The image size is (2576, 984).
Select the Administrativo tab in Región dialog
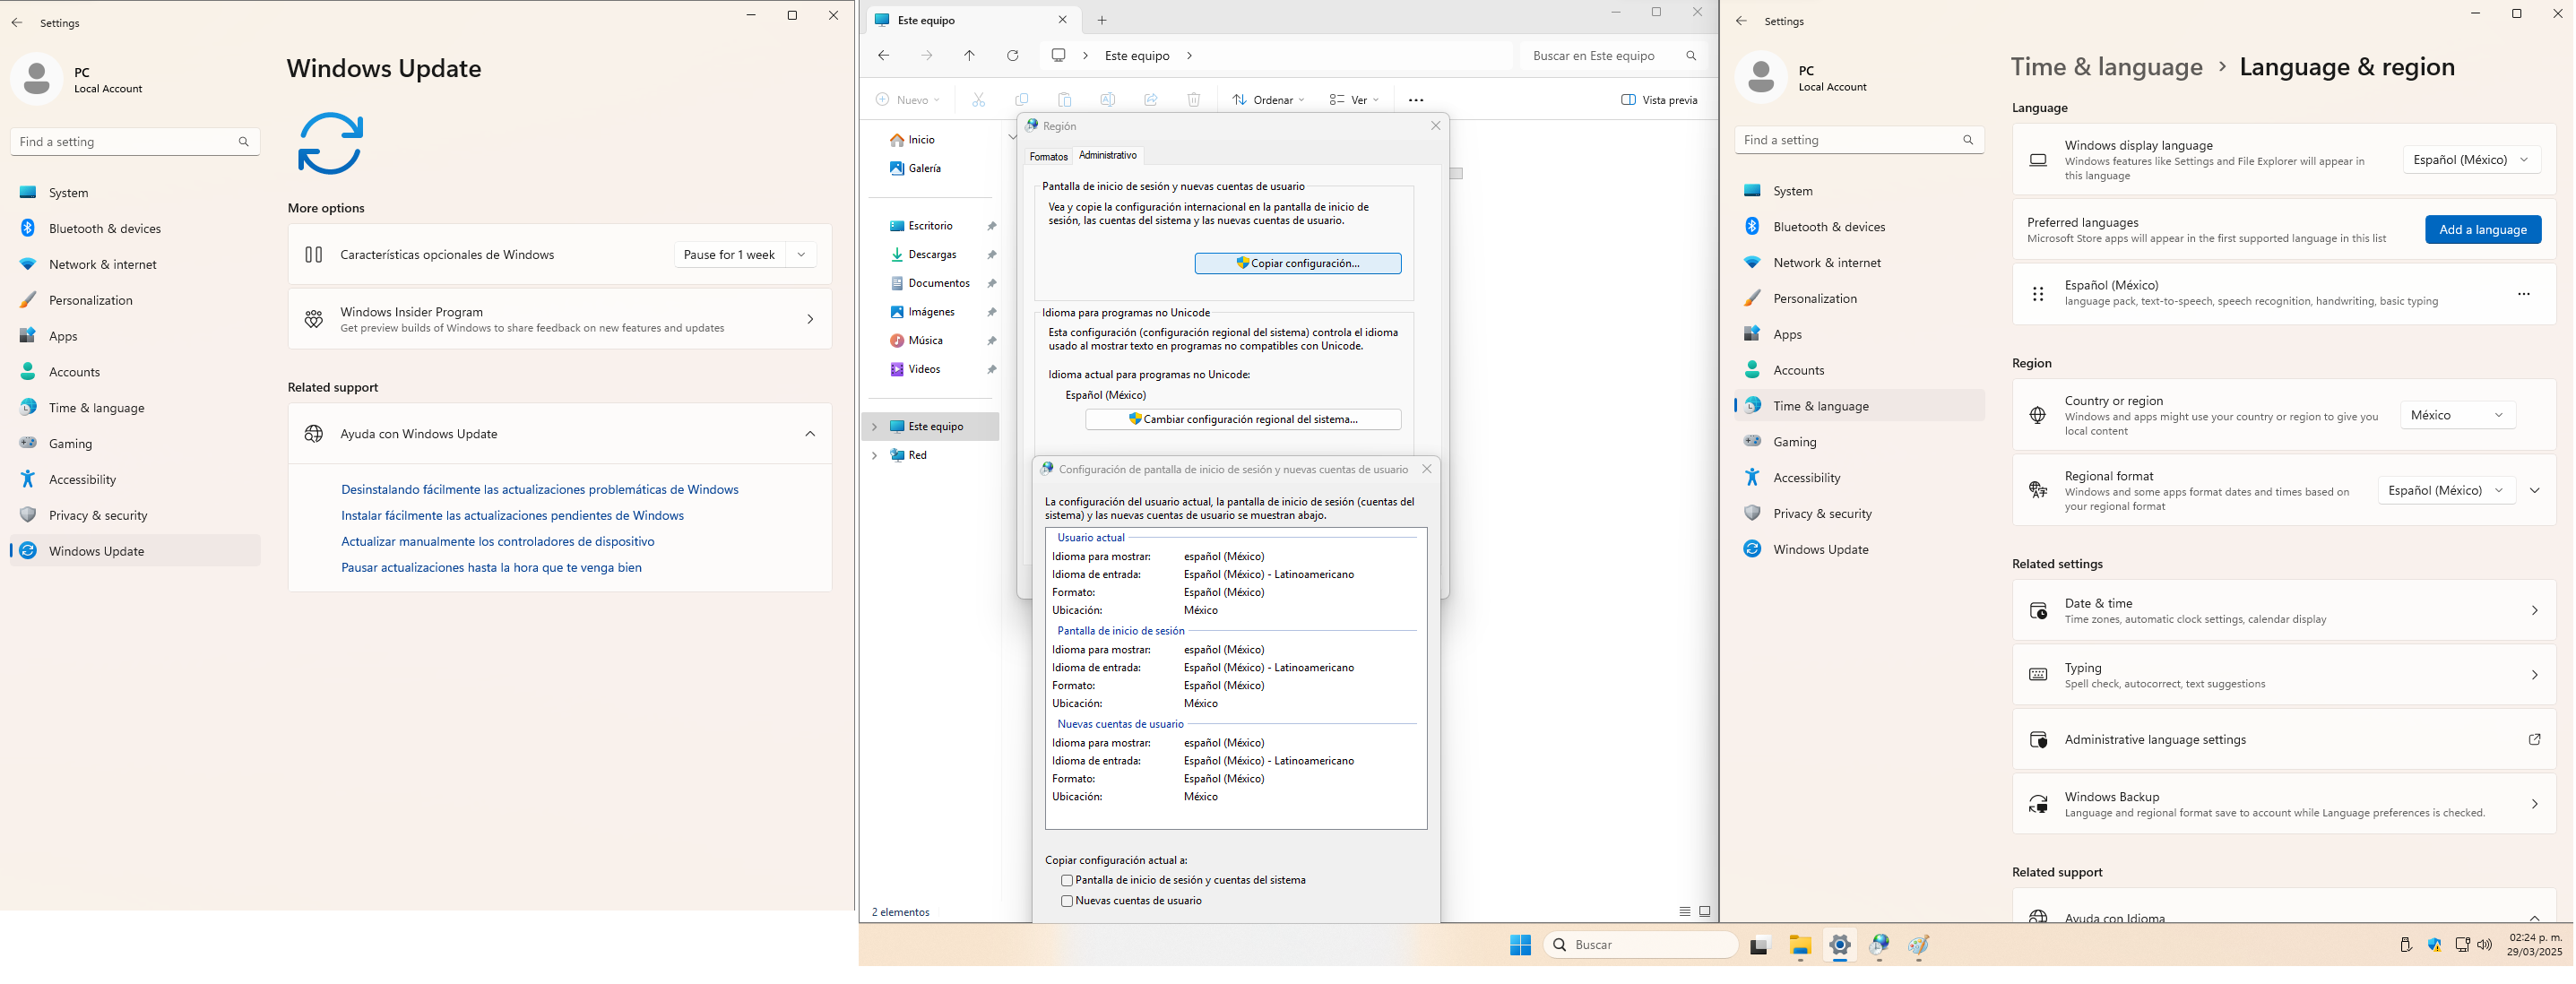click(x=1108, y=155)
